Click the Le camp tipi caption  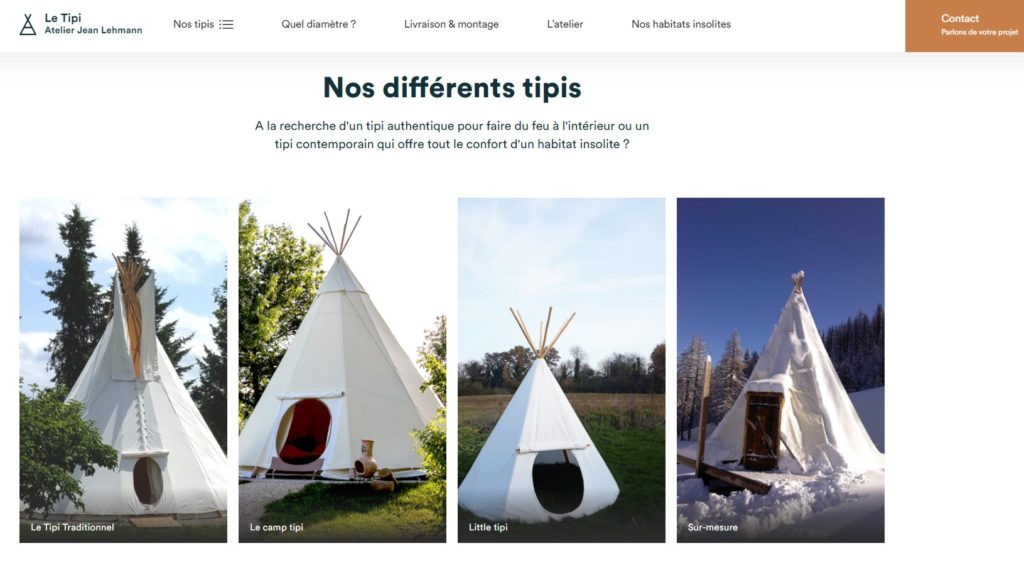pos(276,527)
